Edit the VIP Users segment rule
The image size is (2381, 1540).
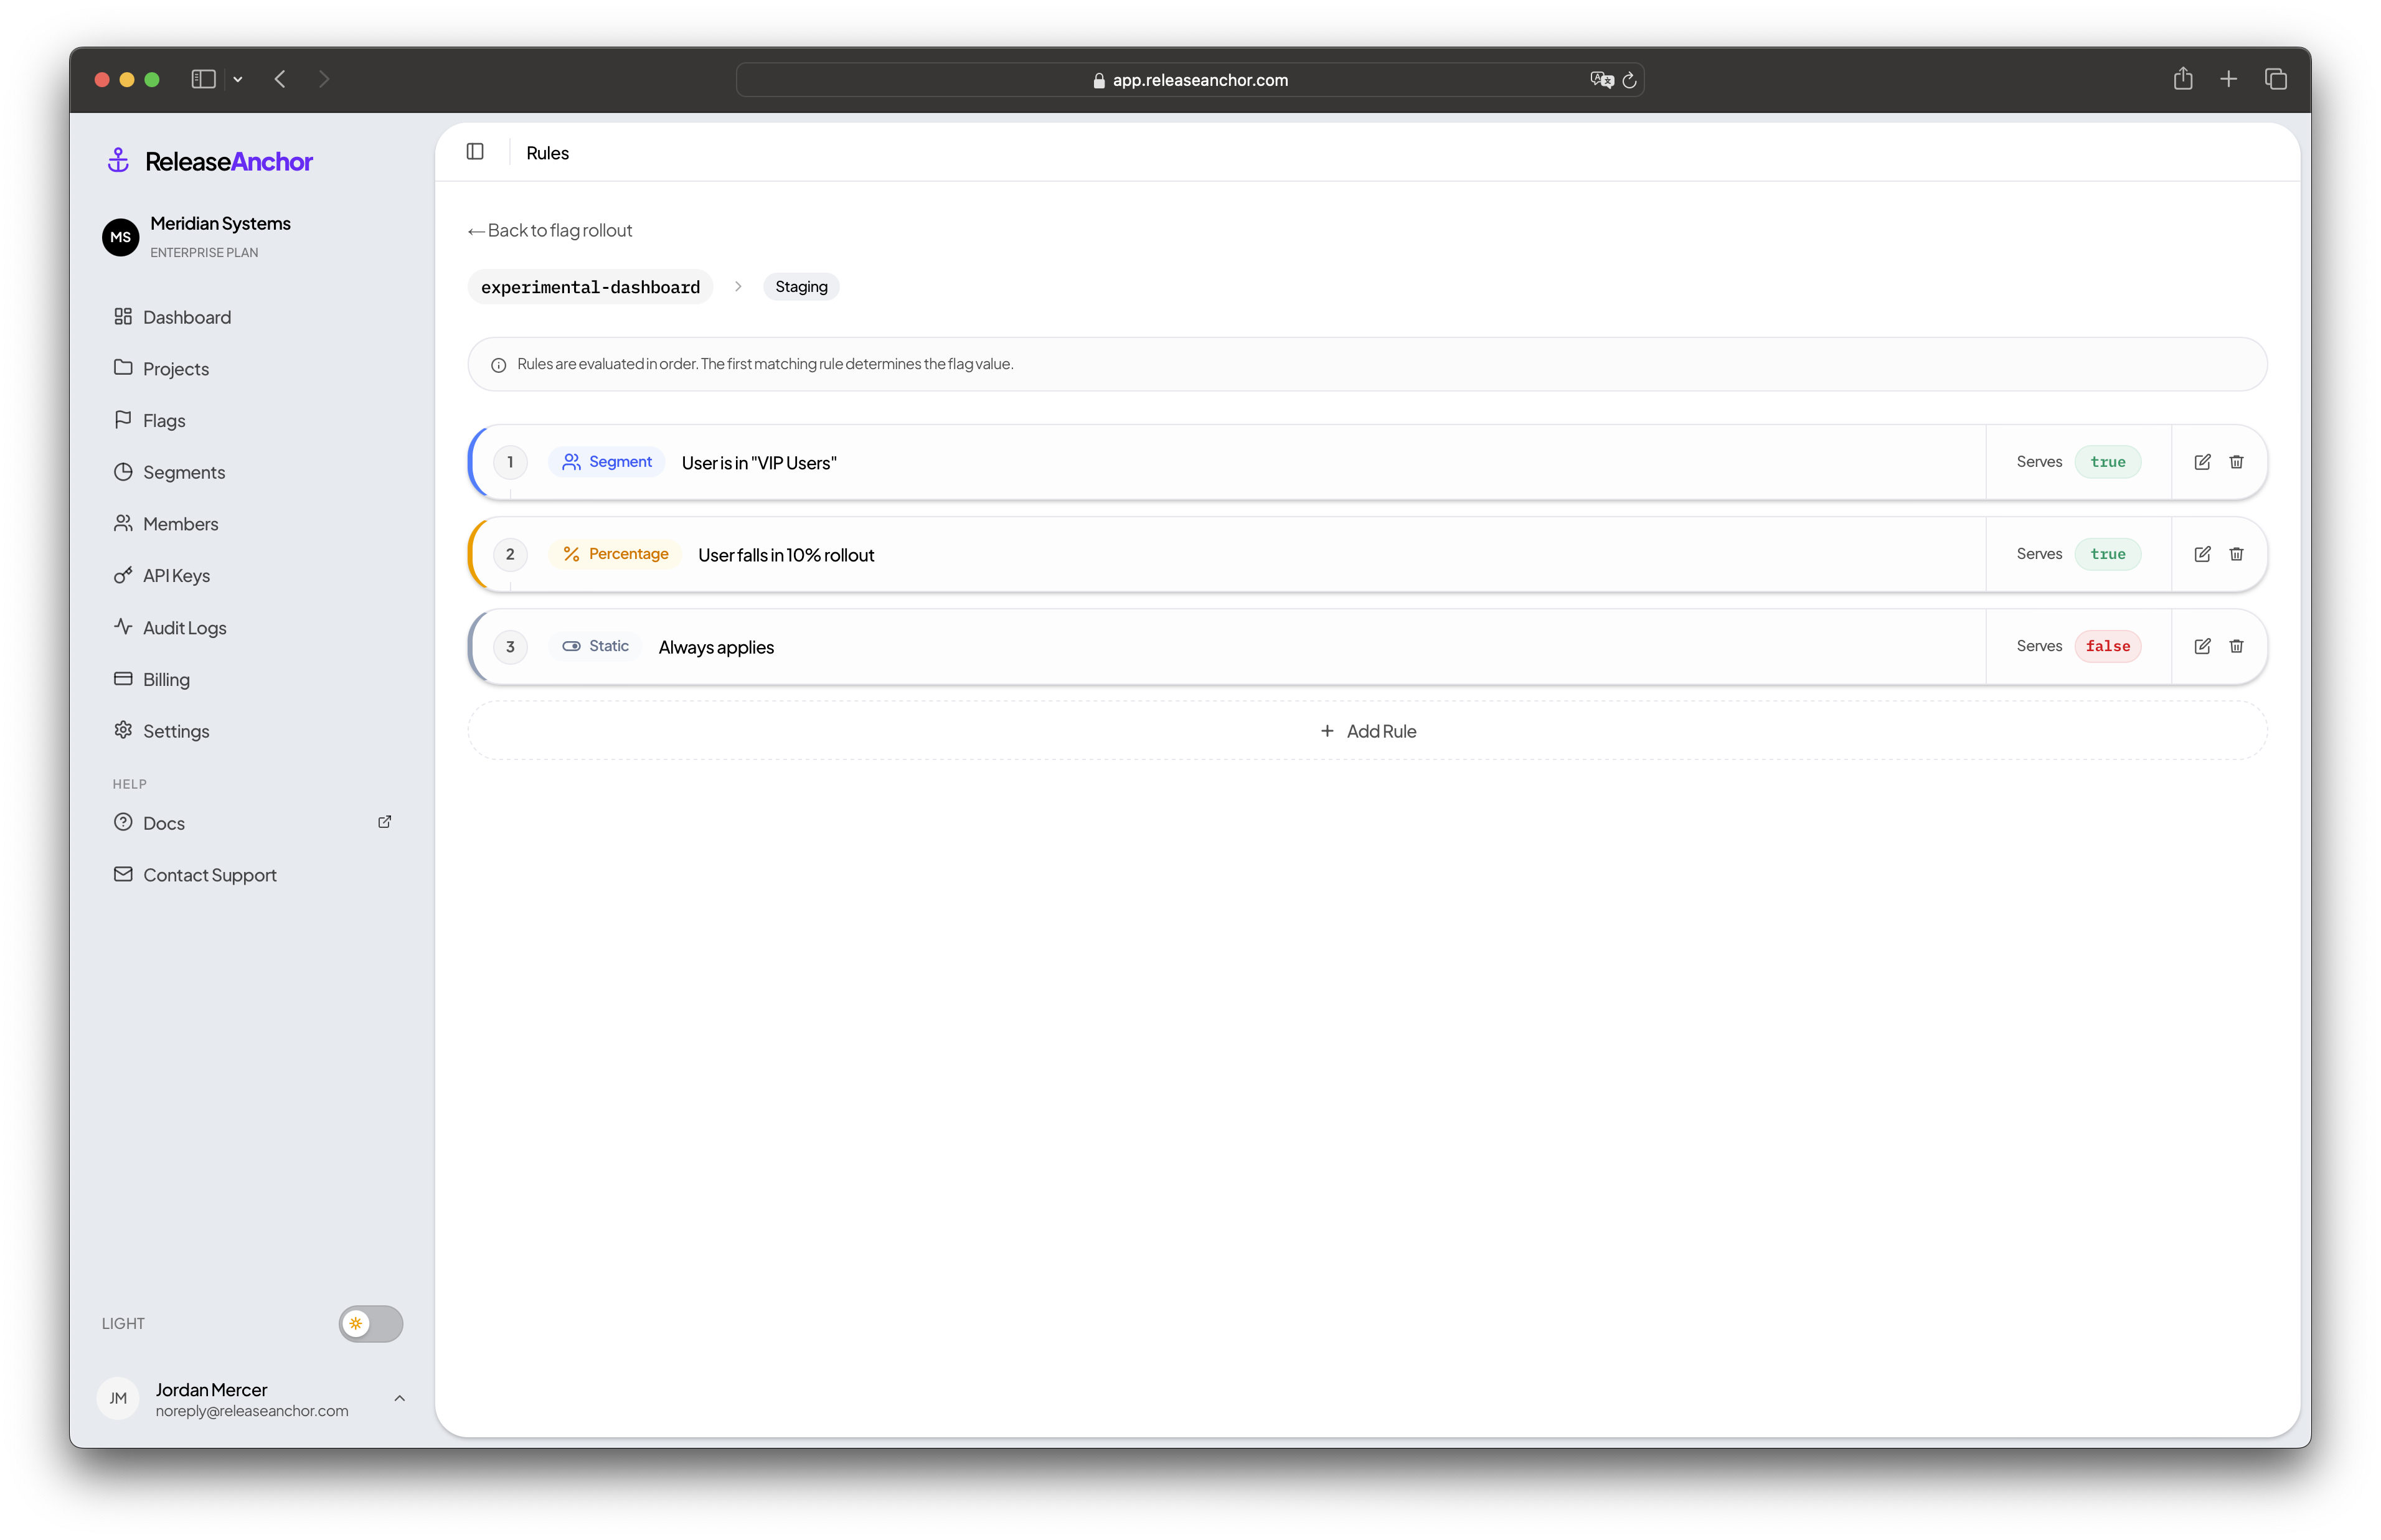point(2201,462)
